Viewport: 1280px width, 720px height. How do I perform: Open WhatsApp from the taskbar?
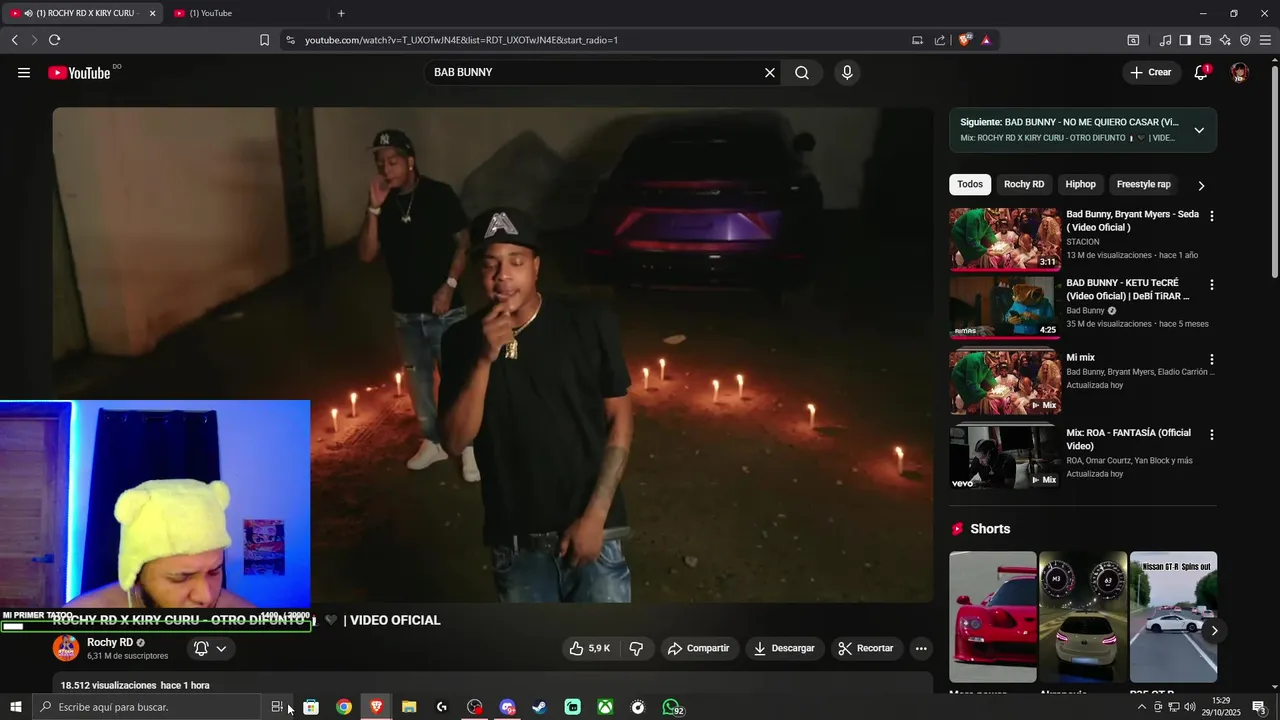pyautogui.click(x=671, y=707)
